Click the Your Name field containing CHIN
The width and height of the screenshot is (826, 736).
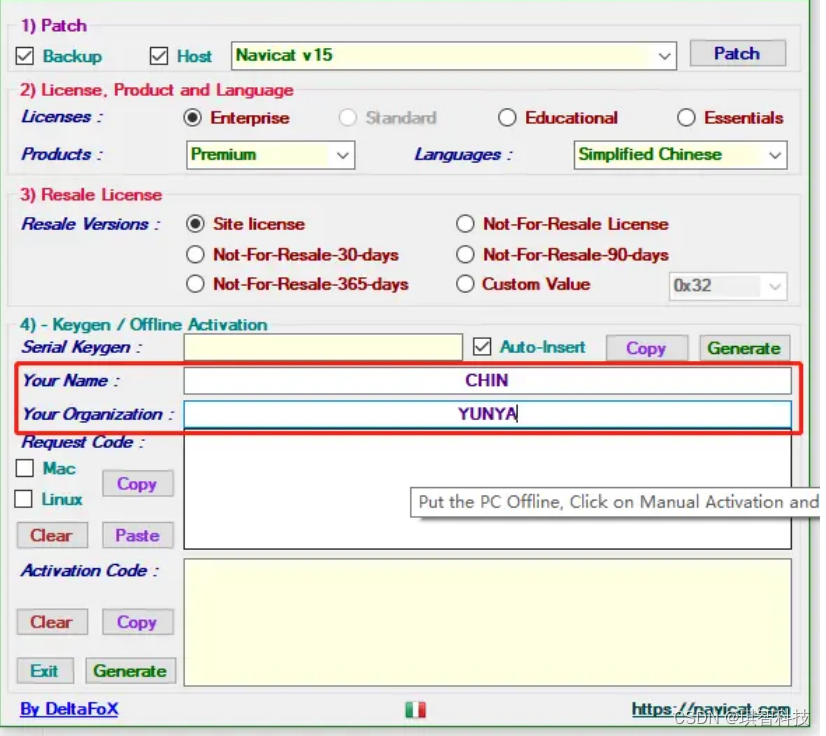coord(487,380)
